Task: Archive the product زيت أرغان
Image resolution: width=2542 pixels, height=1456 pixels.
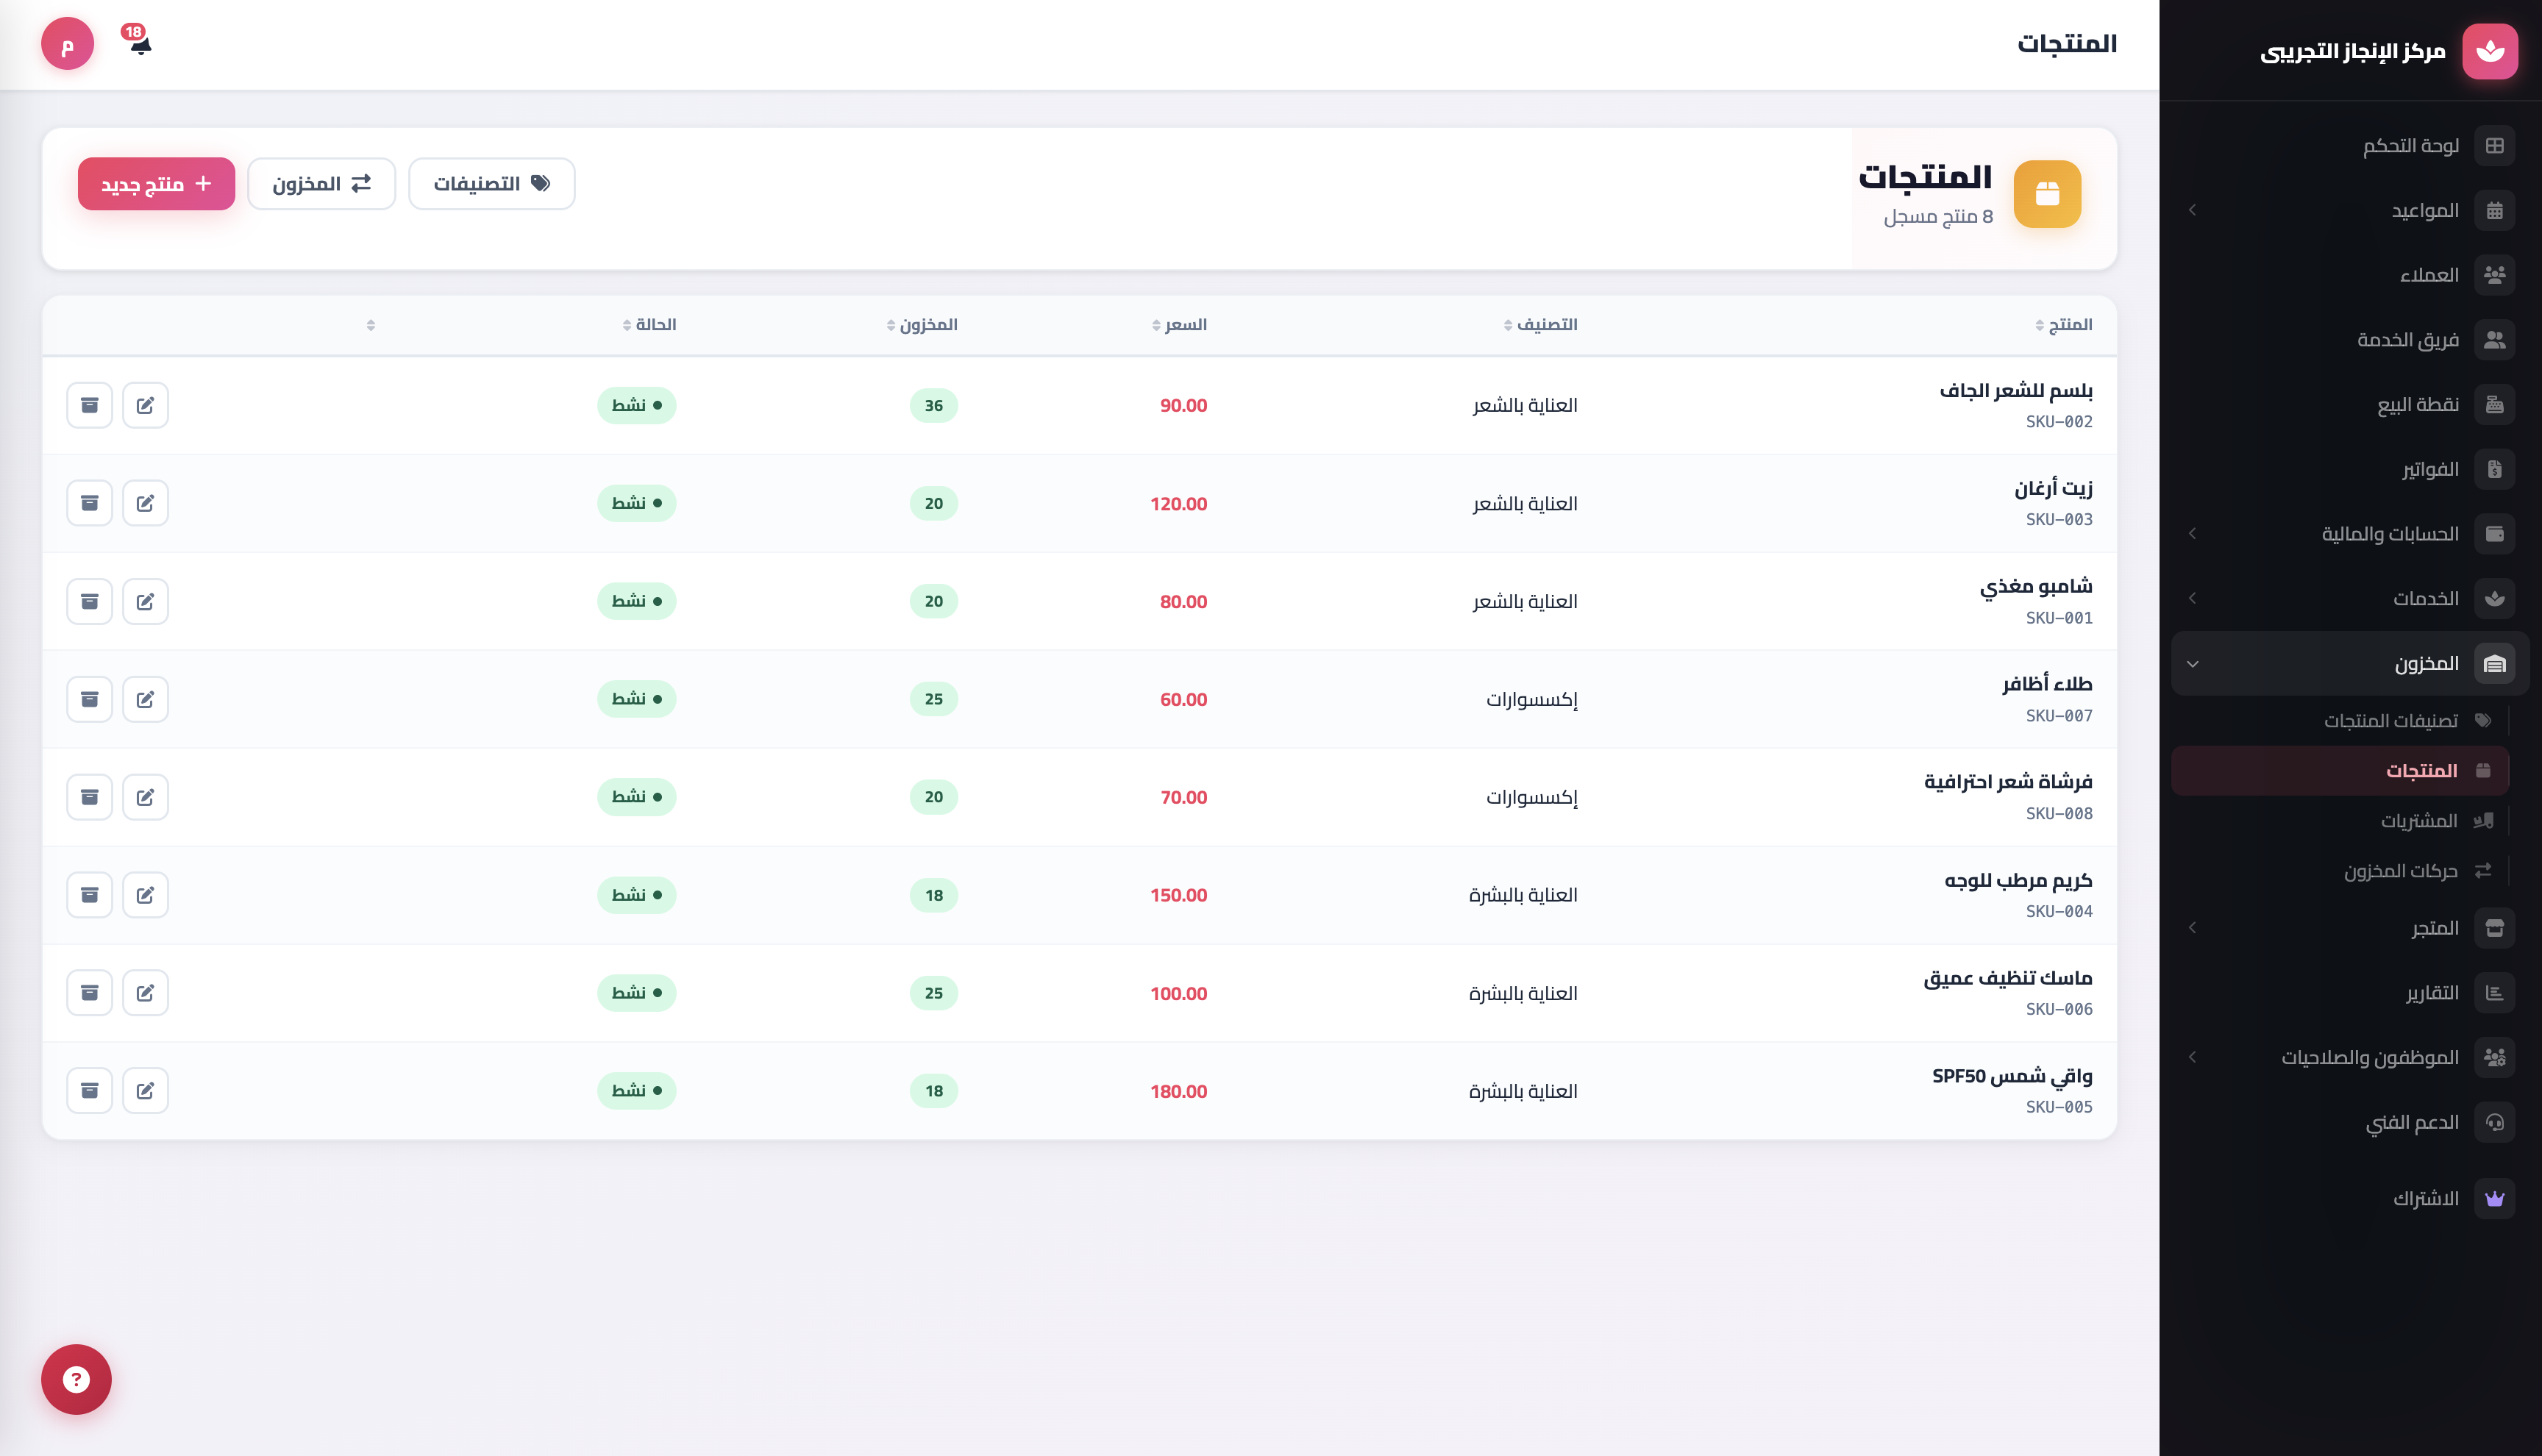Action: tap(89, 503)
